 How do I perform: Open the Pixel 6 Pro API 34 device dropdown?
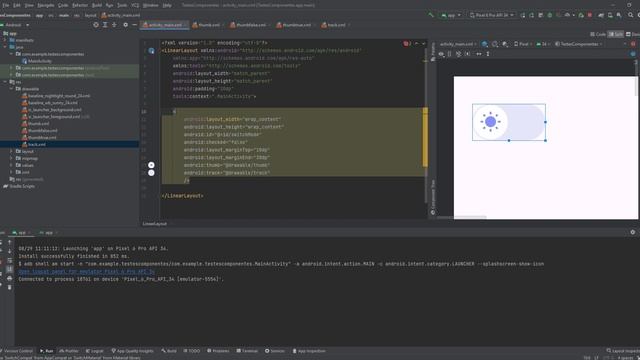pos(492,15)
